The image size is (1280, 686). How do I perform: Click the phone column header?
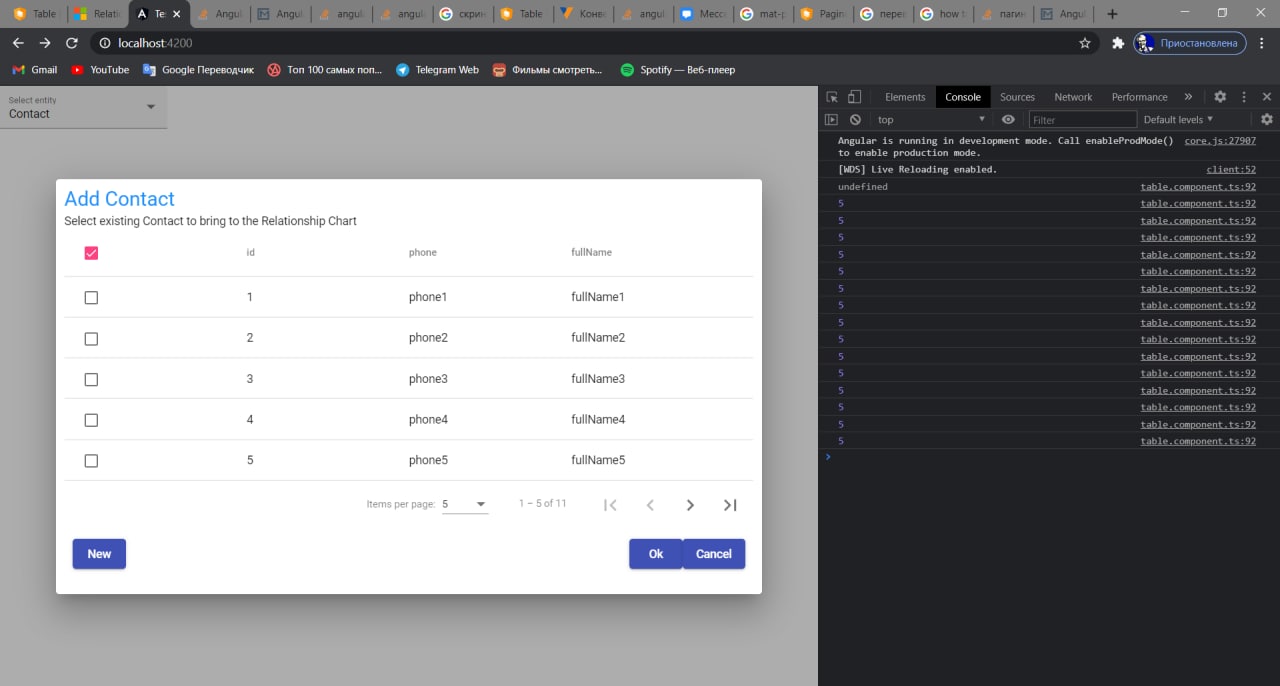point(423,252)
